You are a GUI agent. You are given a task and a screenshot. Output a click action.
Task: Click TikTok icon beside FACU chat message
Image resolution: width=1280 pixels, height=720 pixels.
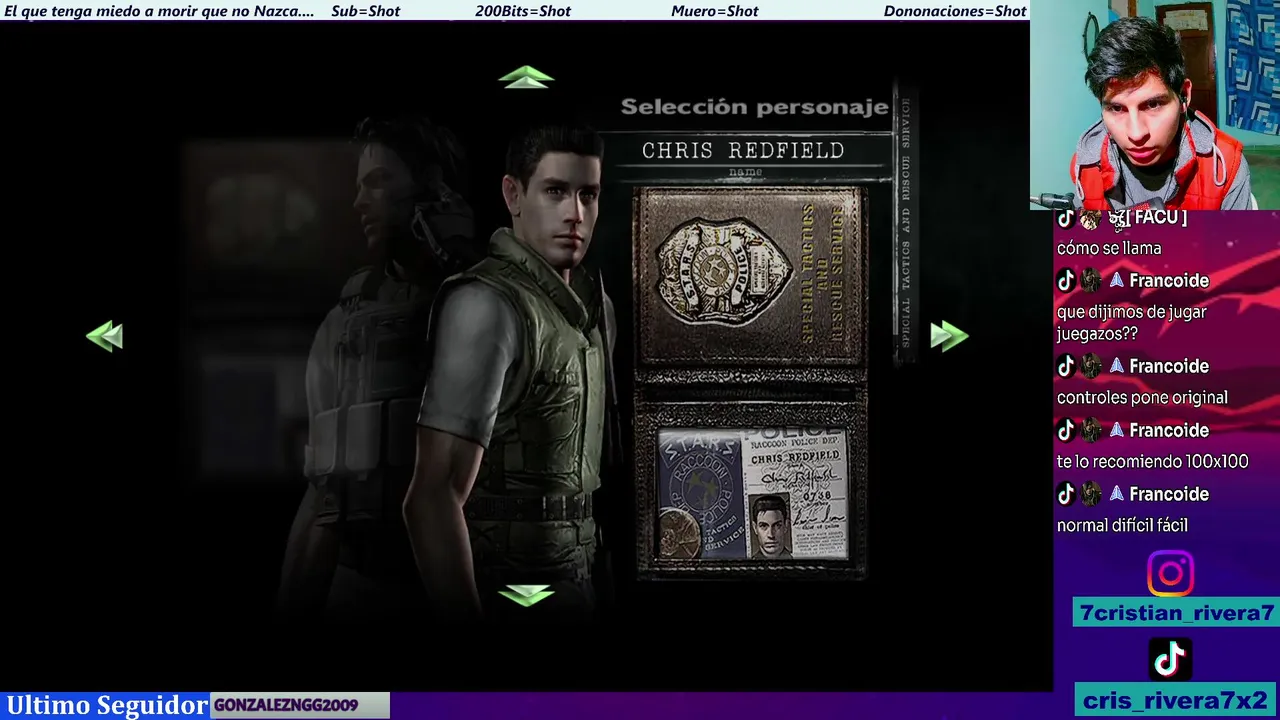point(1066,219)
